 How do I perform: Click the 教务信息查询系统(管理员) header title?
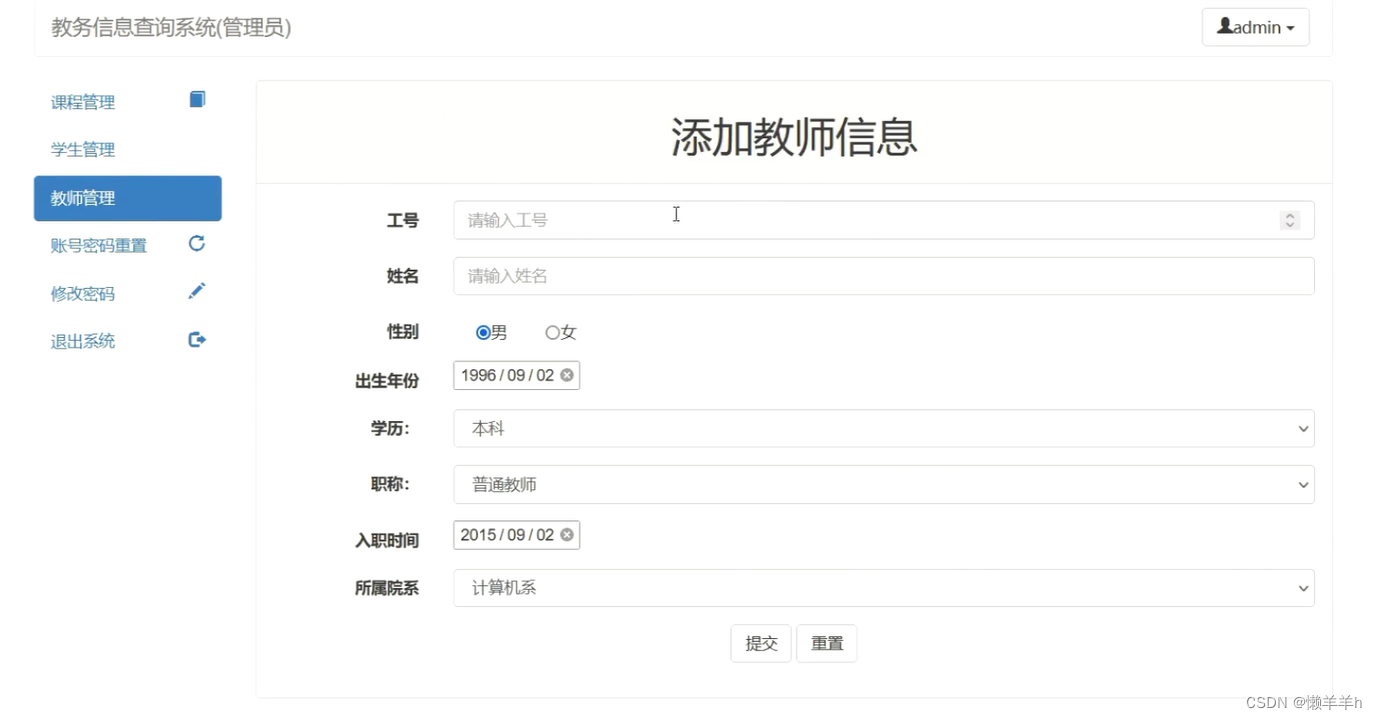click(171, 27)
